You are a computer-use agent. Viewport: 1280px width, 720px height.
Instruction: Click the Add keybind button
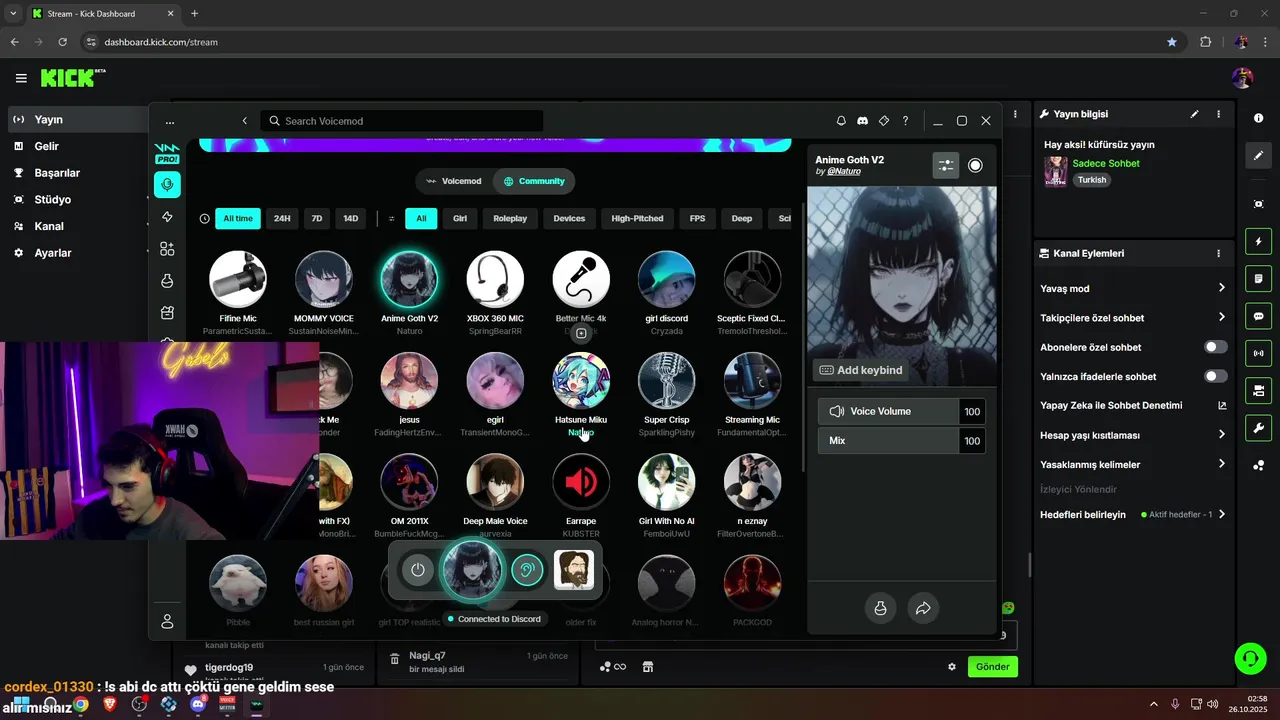click(x=861, y=370)
